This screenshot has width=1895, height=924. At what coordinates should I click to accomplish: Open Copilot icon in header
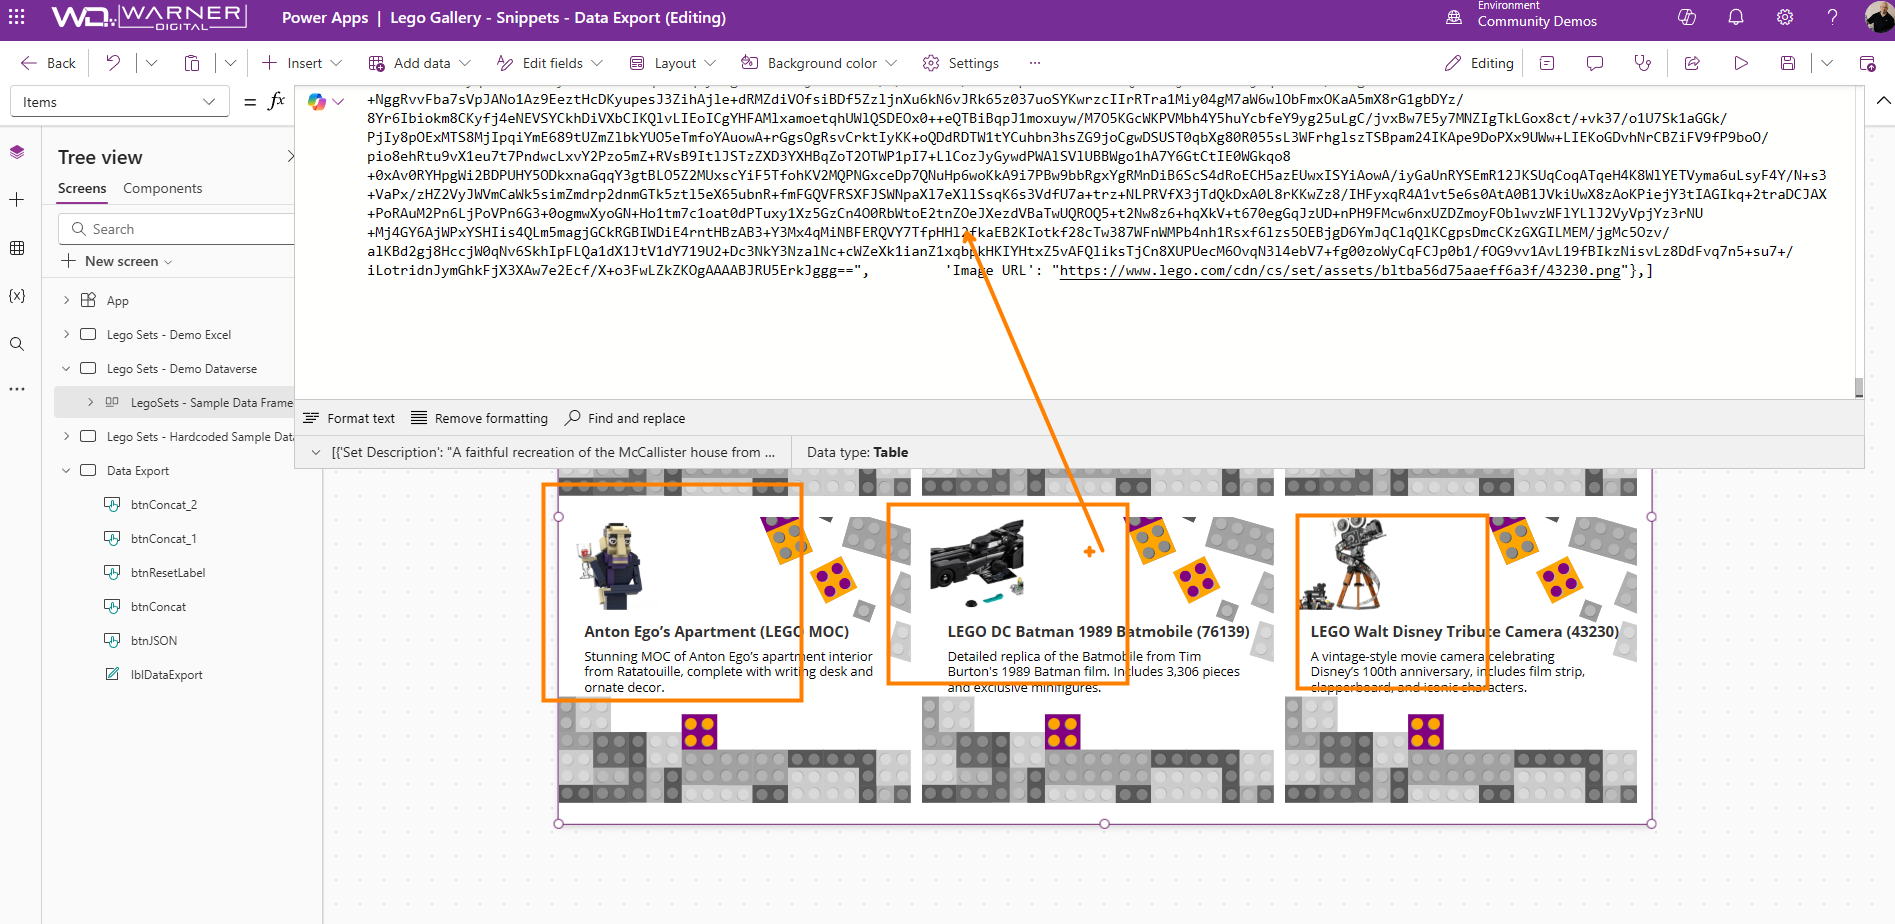tap(1687, 17)
